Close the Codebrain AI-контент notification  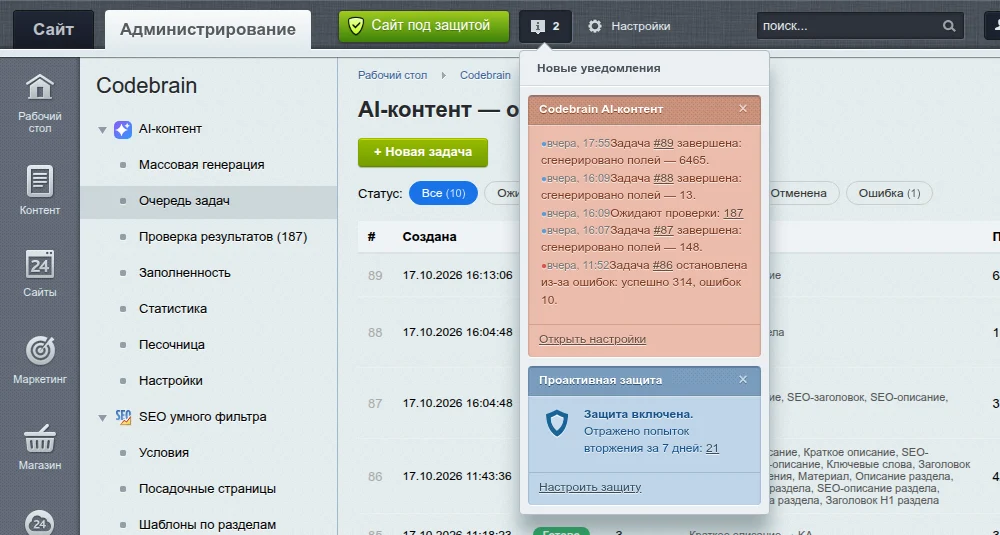[743, 108]
